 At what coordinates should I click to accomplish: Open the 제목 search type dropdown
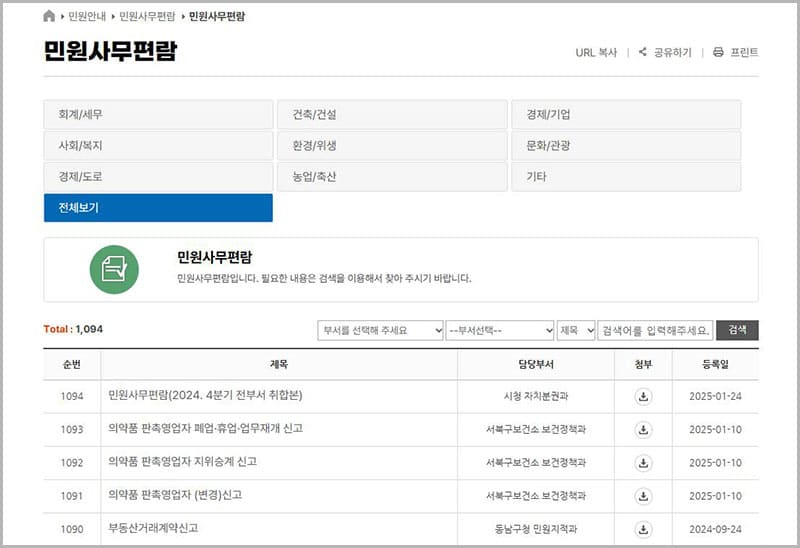click(577, 330)
